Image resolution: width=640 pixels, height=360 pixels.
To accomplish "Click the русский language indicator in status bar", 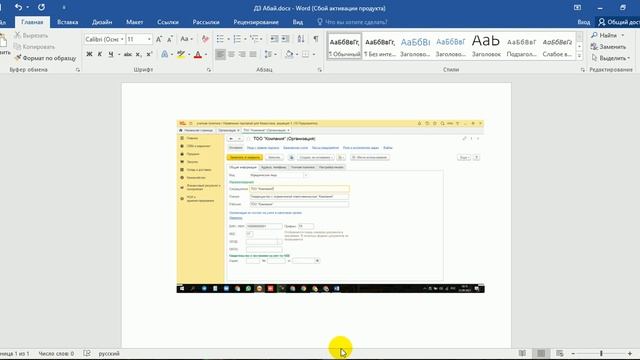I will pyautogui.click(x=109, y=353).
